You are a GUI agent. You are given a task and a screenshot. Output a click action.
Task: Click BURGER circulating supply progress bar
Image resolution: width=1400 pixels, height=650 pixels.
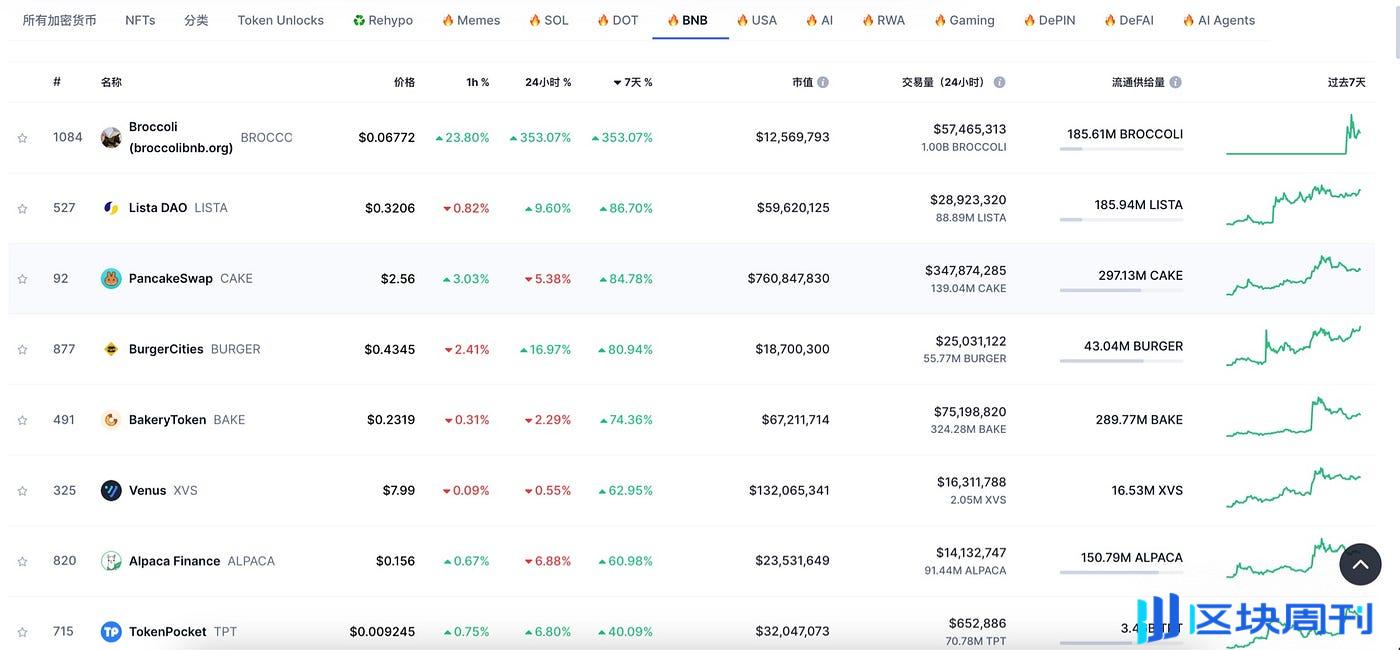coord(1121,361)
